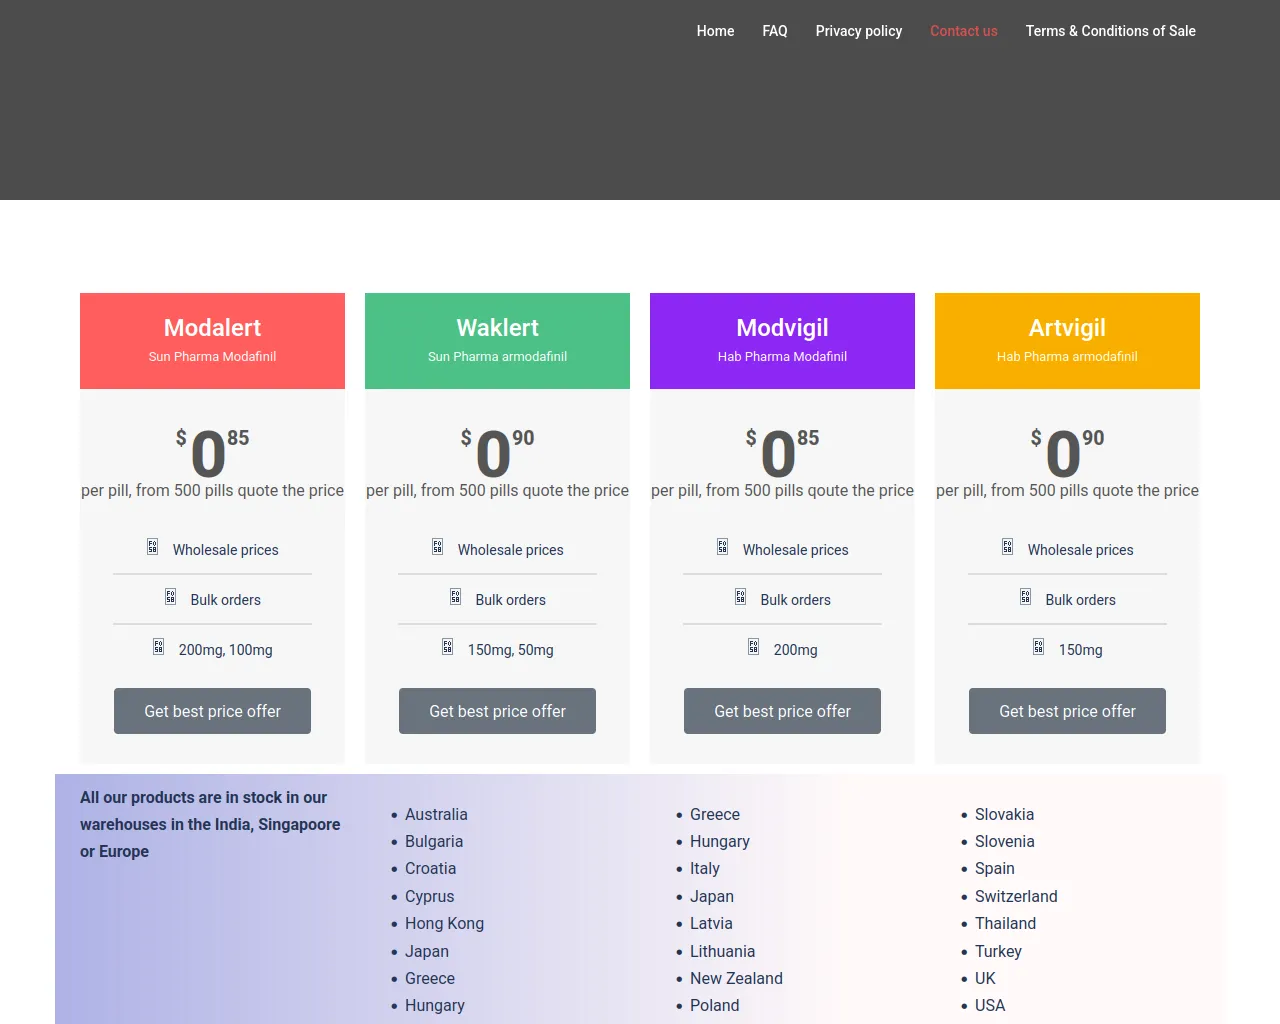Click 'Slovakia' in the country list
The image size is (1280, 1024).
(1004, 815)
